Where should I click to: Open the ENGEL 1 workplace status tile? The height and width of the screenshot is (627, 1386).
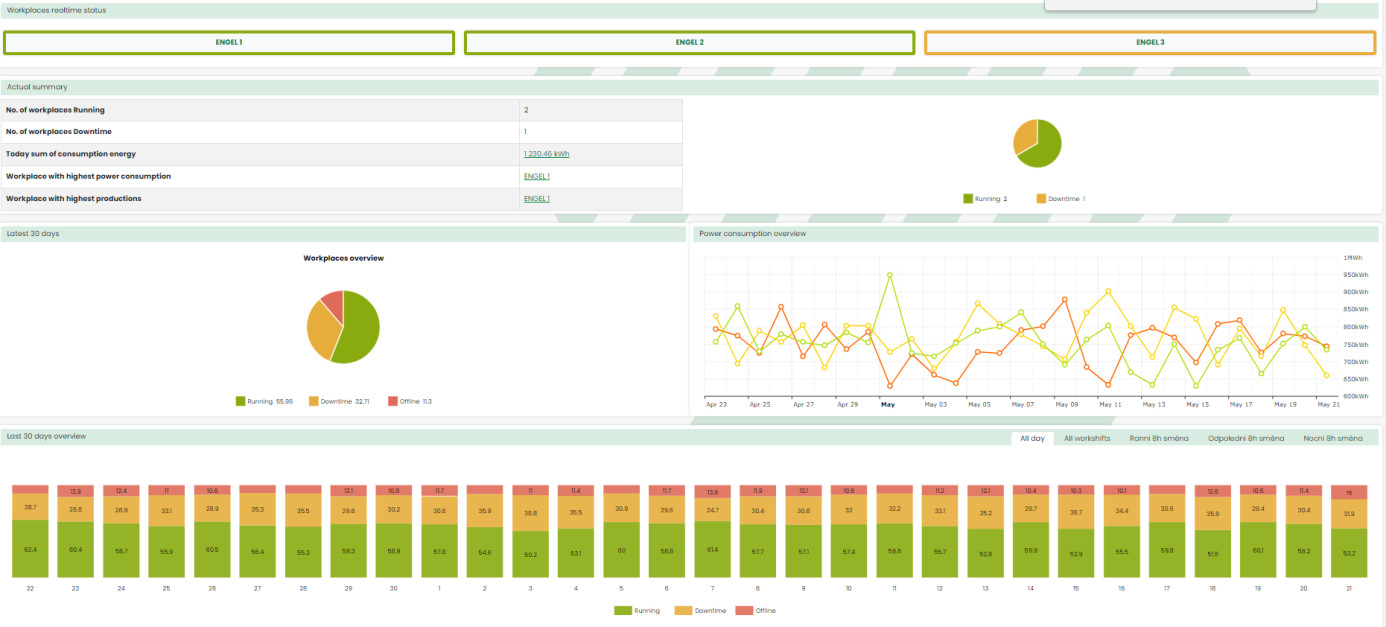click(x=229, y=43)
